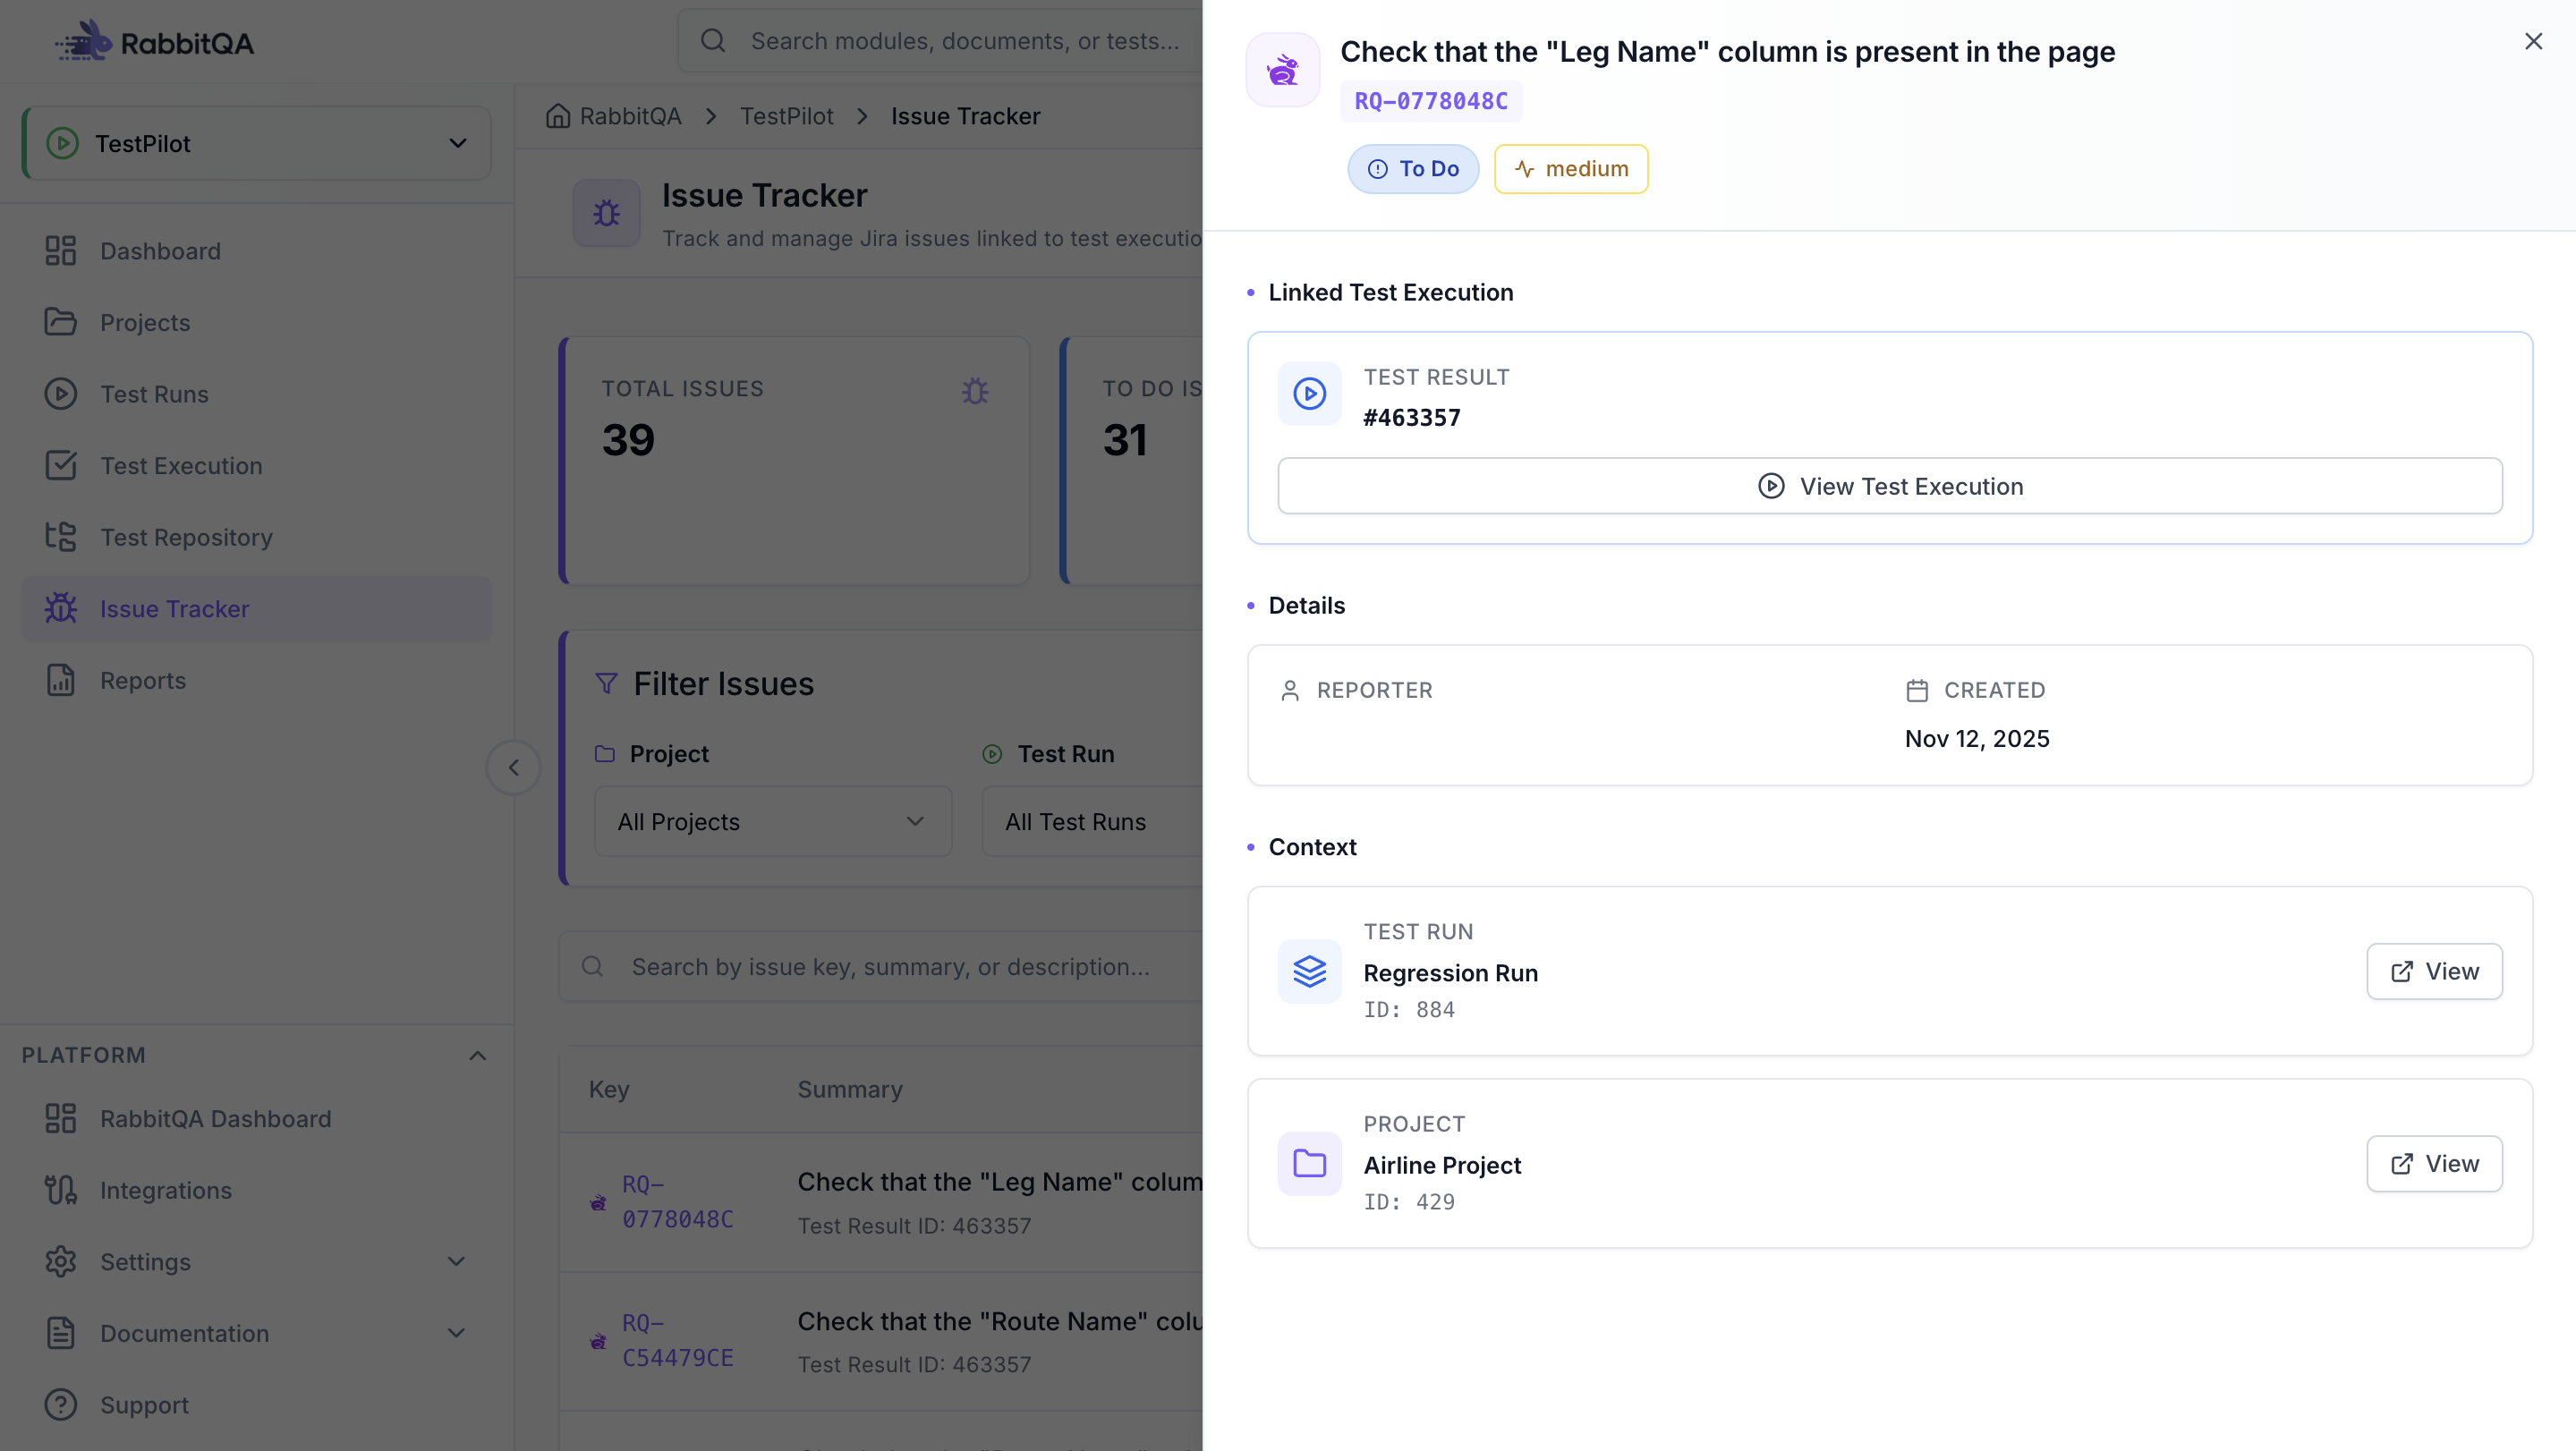Click the Test Result play icon

coord(1309,394)
